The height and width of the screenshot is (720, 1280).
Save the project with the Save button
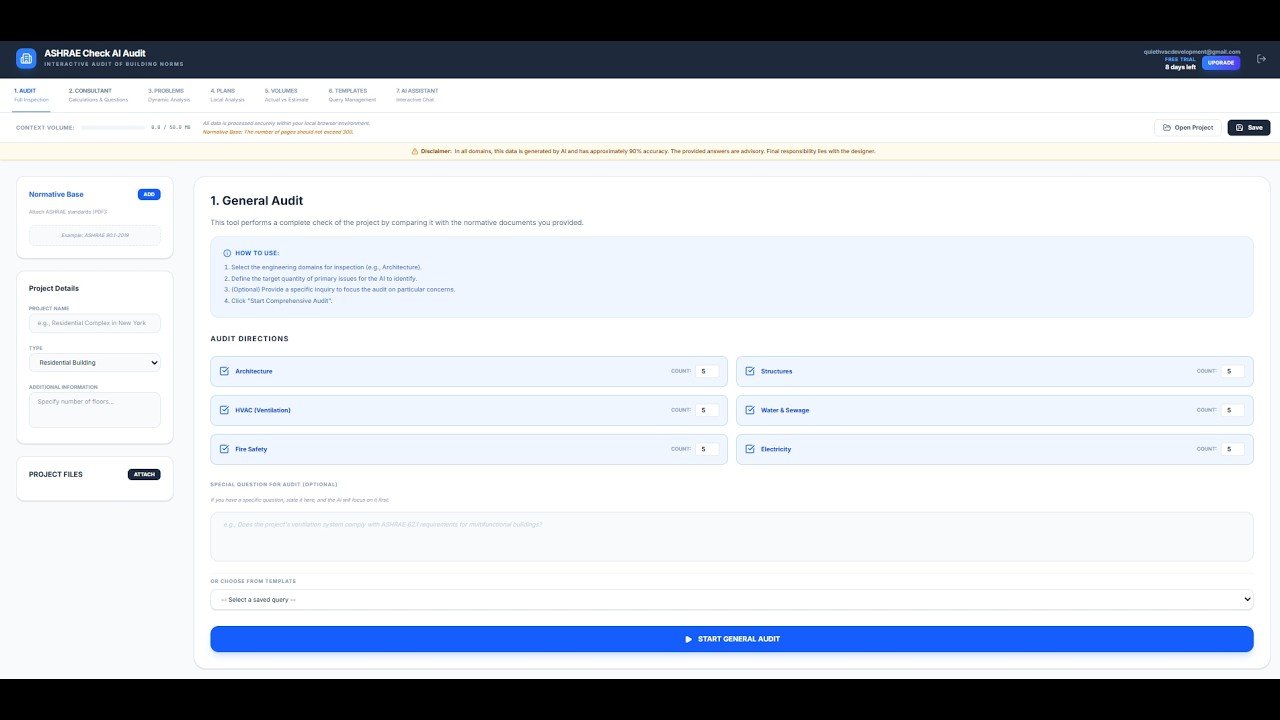pyautogui.click(x=1249, y=128)
